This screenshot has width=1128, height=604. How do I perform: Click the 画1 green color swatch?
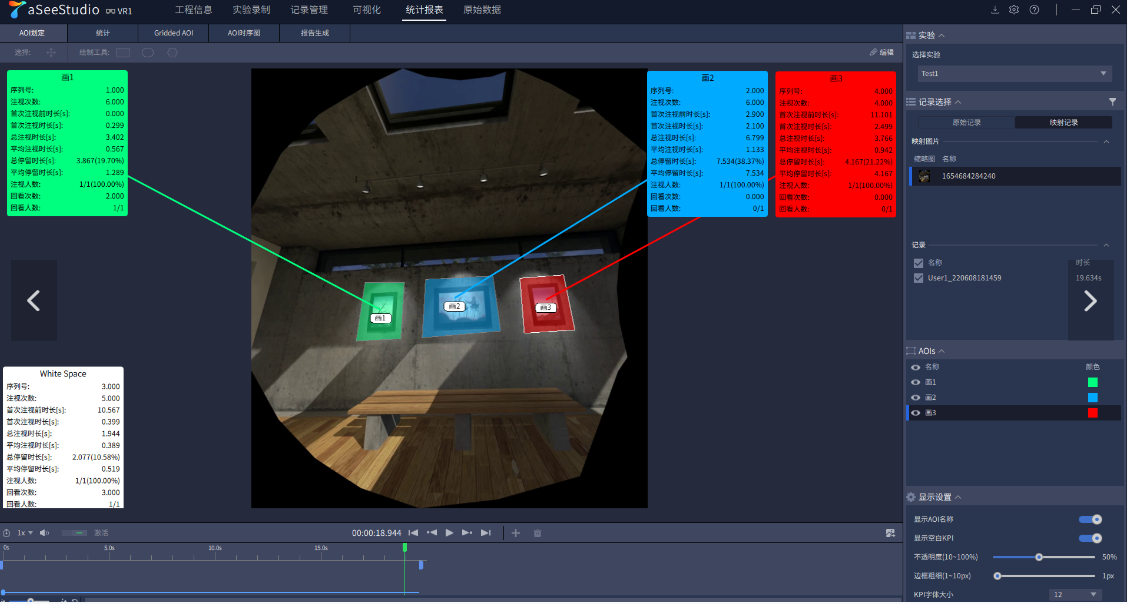(1093, 383)
